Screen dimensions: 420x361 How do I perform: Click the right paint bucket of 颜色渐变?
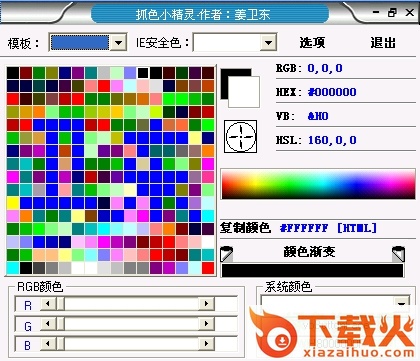[398, 254]
